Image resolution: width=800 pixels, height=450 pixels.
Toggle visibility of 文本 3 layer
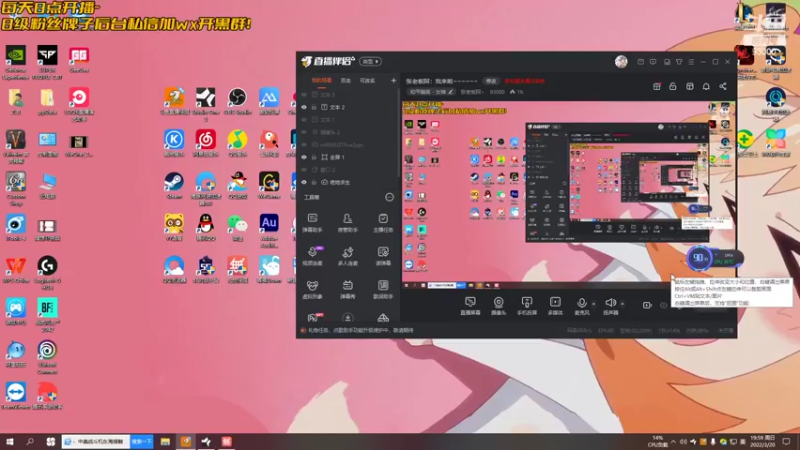click(304, 95)
